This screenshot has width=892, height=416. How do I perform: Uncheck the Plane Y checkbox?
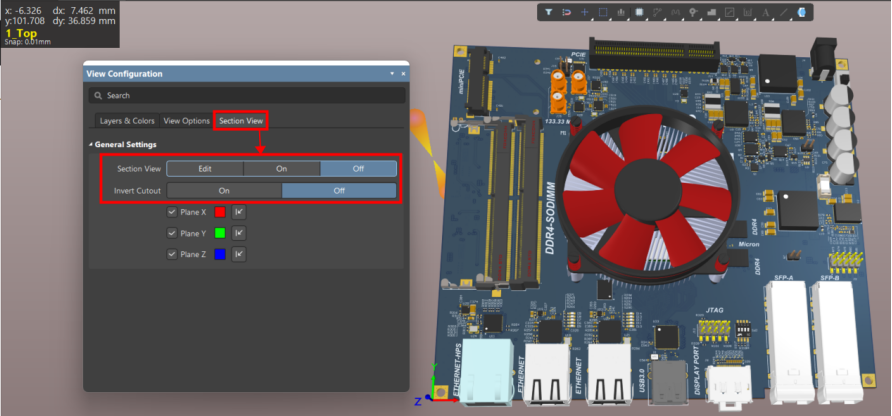point(172,233)
